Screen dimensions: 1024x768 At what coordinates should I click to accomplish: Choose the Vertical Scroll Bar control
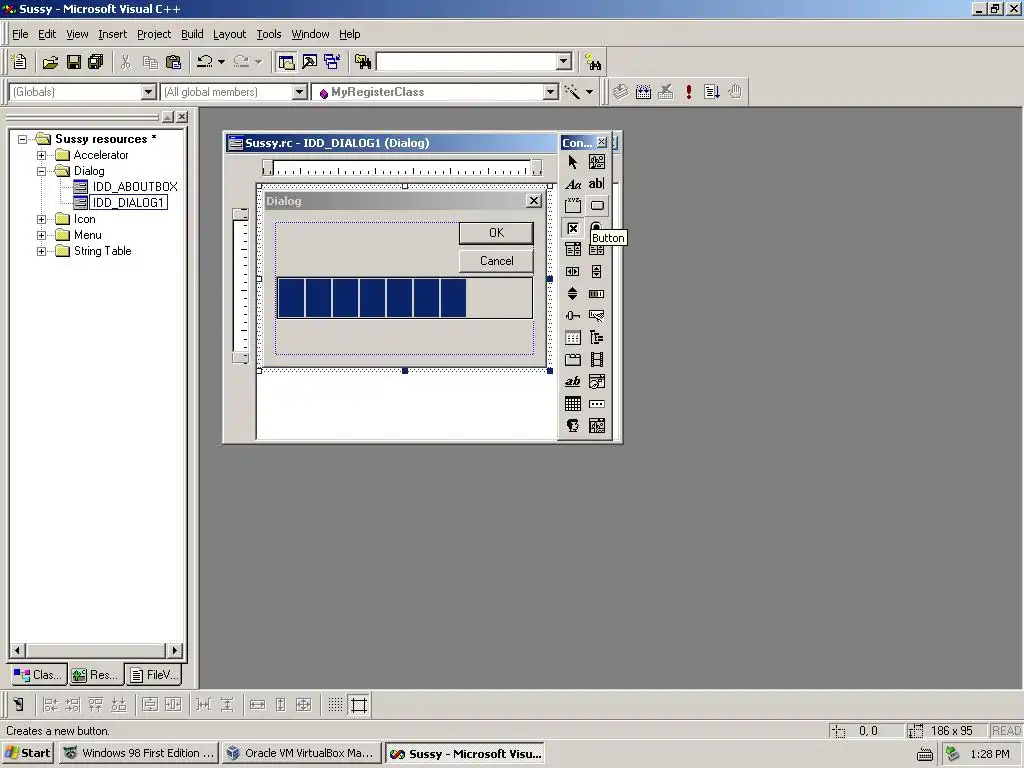click(597, 272)
